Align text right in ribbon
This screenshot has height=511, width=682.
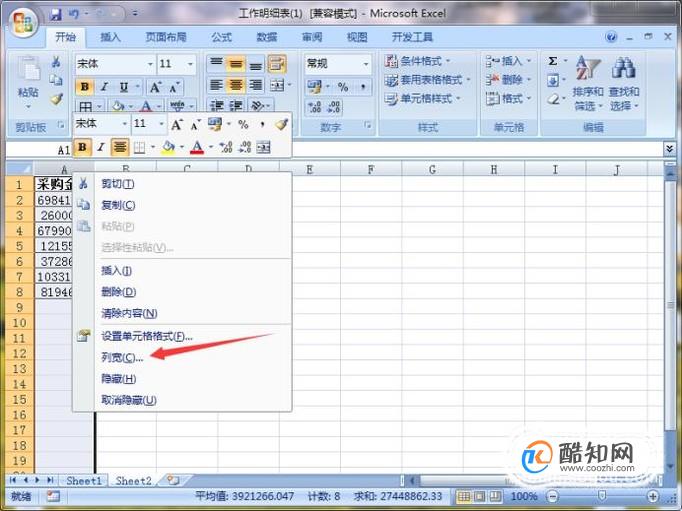pyautogui.click(x=255, y=85)
